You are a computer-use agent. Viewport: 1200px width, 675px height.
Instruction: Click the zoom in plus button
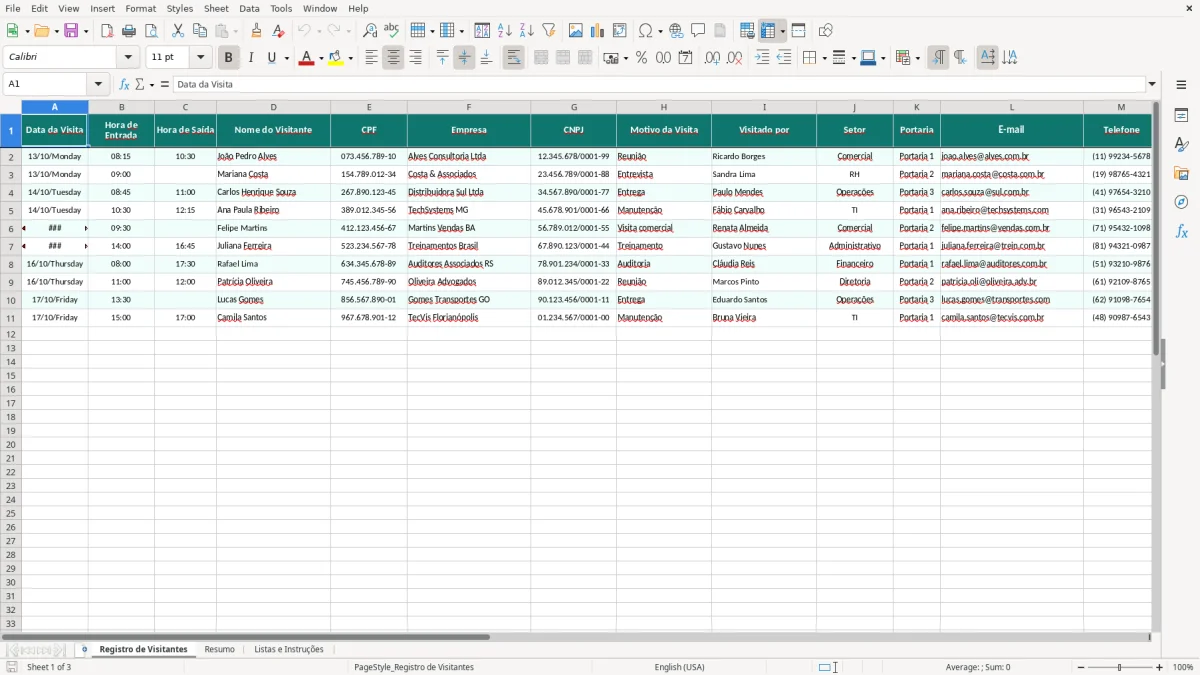[1160, 667]
